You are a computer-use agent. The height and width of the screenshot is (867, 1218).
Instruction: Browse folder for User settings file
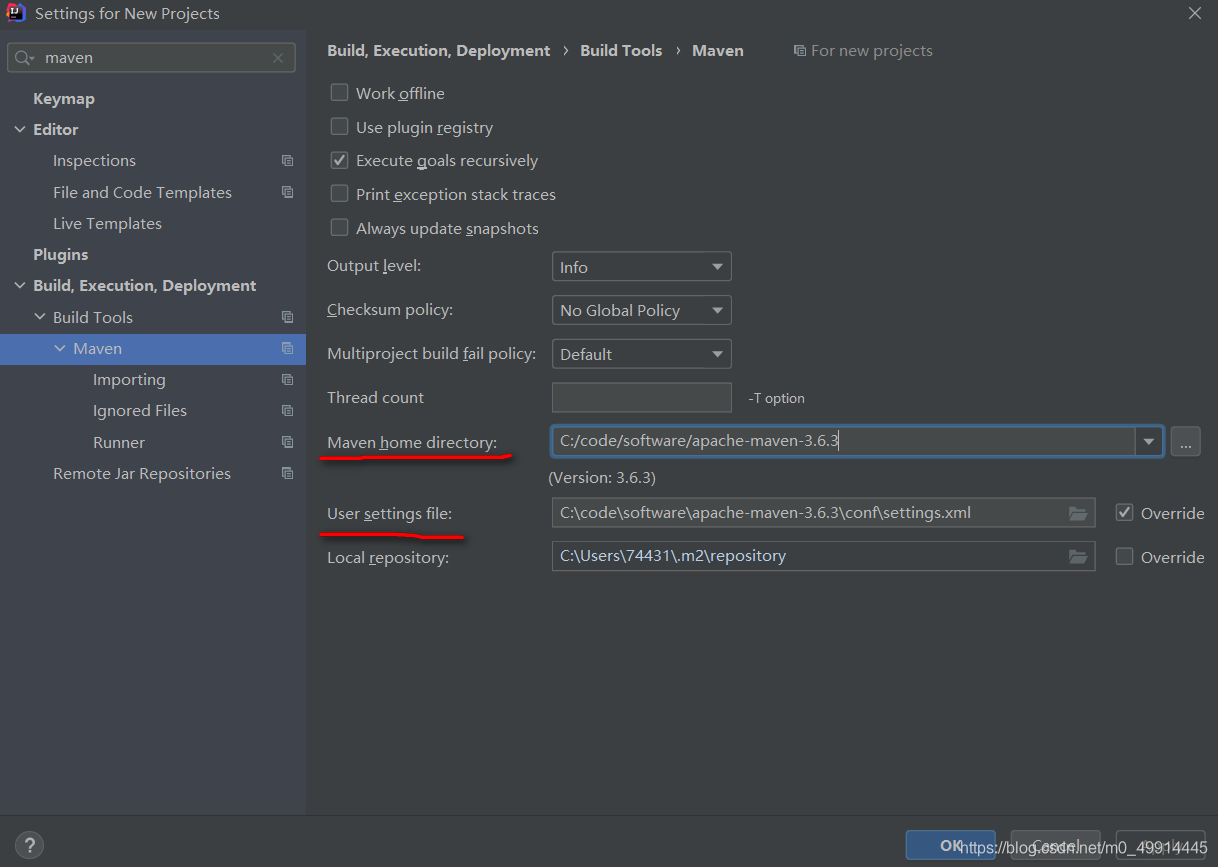tap(1077, 513)
